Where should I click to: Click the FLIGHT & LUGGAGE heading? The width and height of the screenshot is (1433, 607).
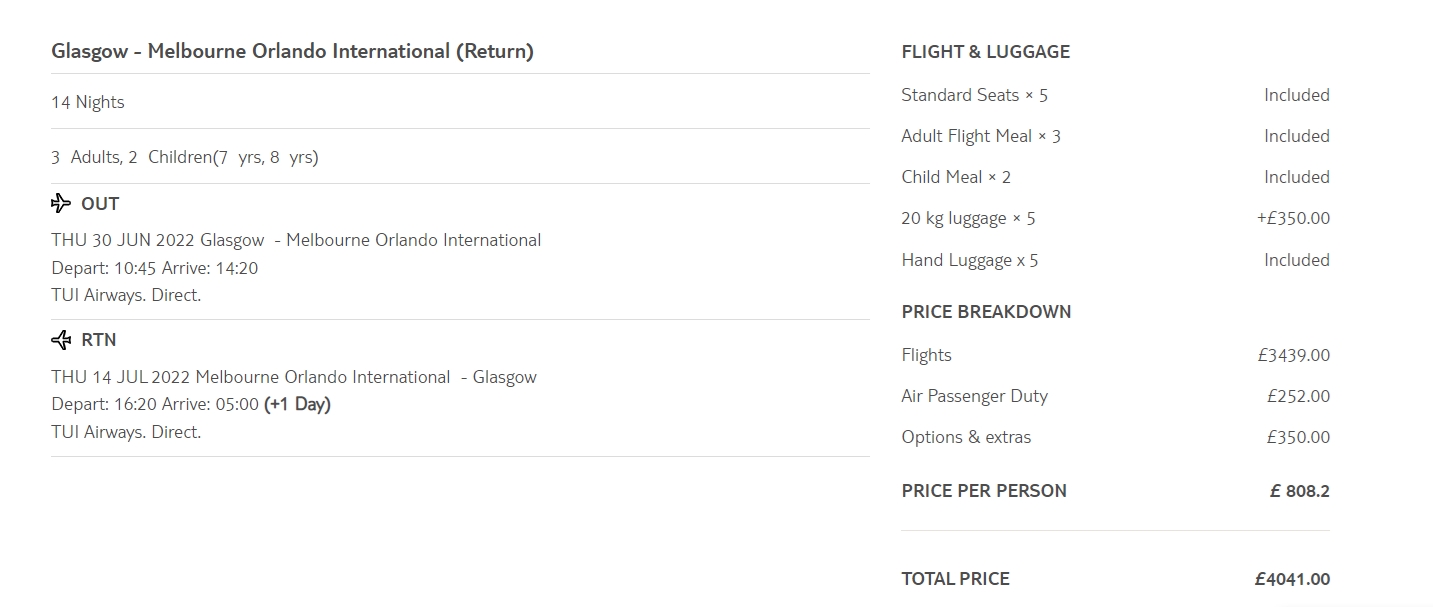985,52
